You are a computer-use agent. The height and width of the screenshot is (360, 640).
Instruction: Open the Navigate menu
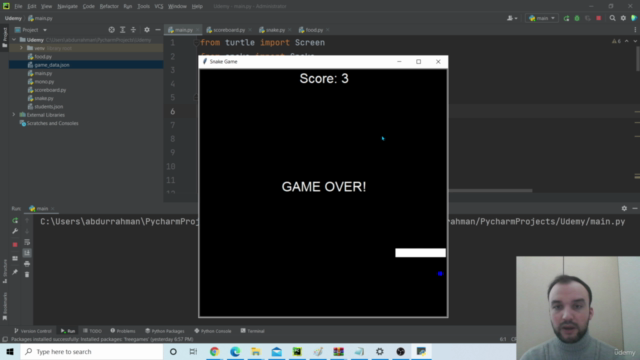pos(67,6)
